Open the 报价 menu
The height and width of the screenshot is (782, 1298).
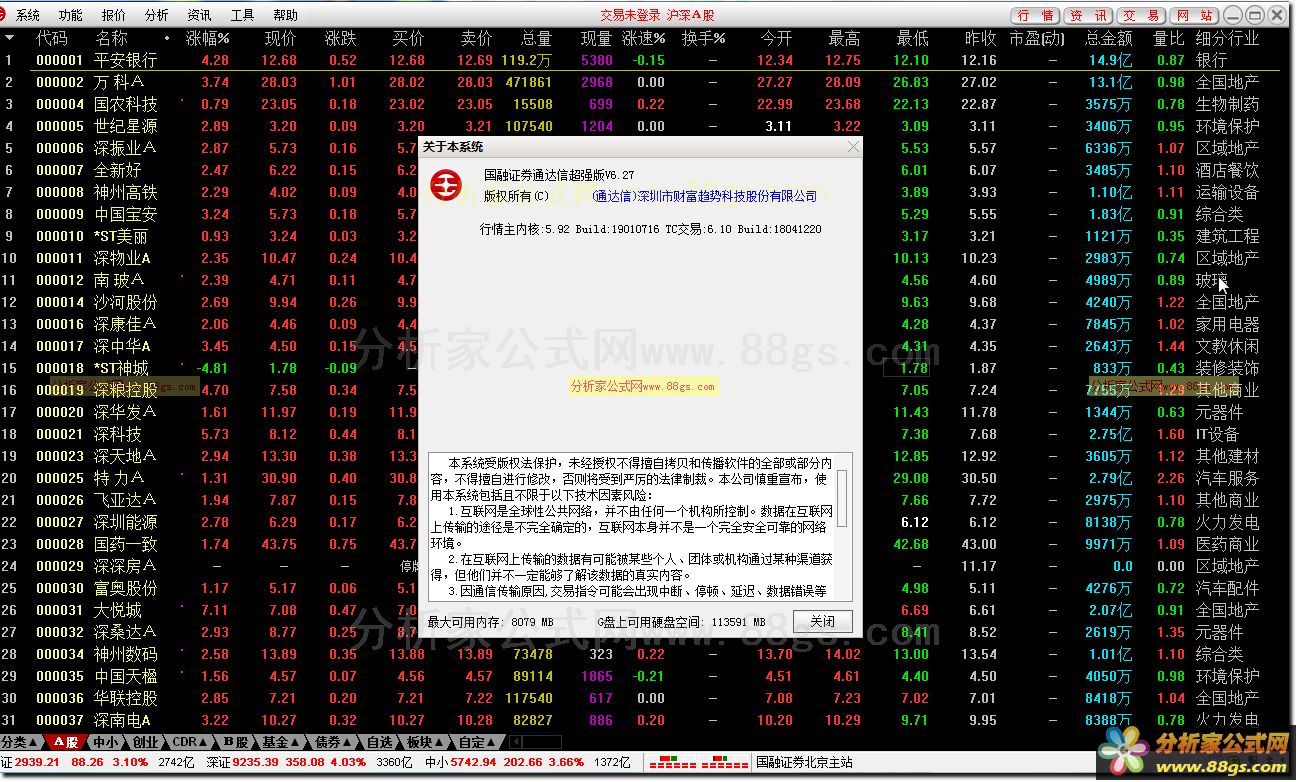[x=114, y=15]
